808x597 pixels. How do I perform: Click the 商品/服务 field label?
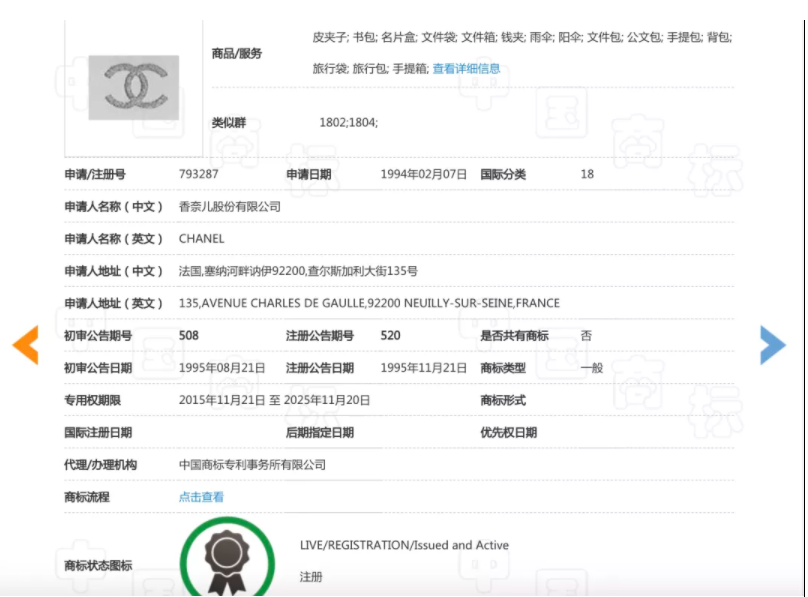tap(237, 54)
